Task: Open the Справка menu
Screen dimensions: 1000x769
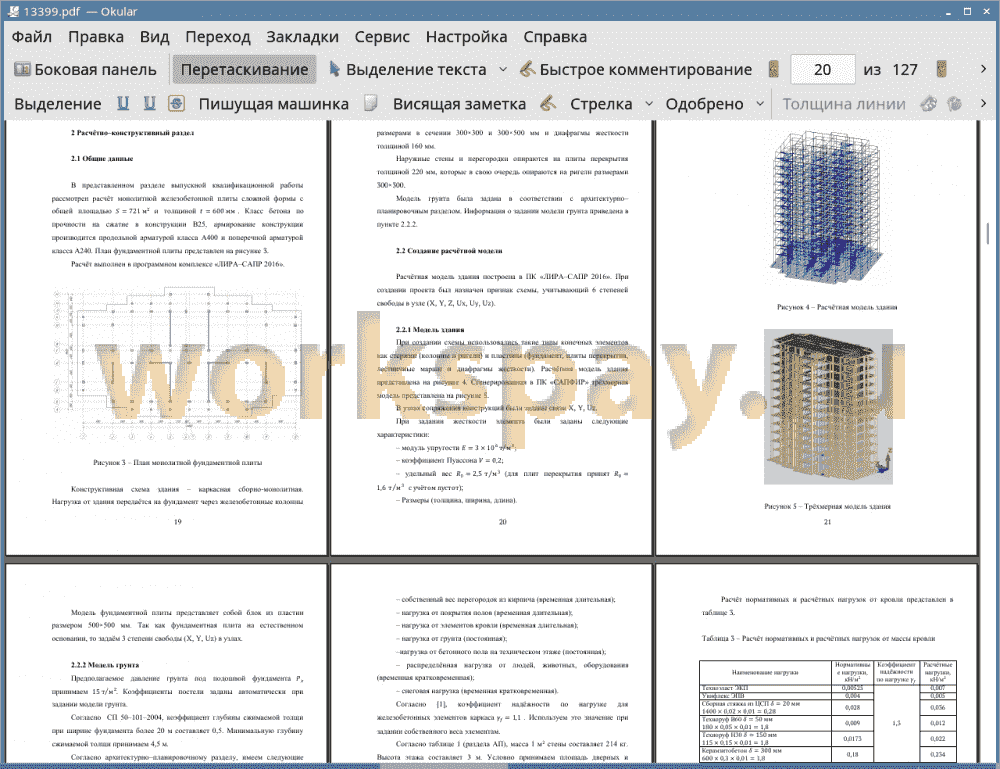Action: pos(555,37)
